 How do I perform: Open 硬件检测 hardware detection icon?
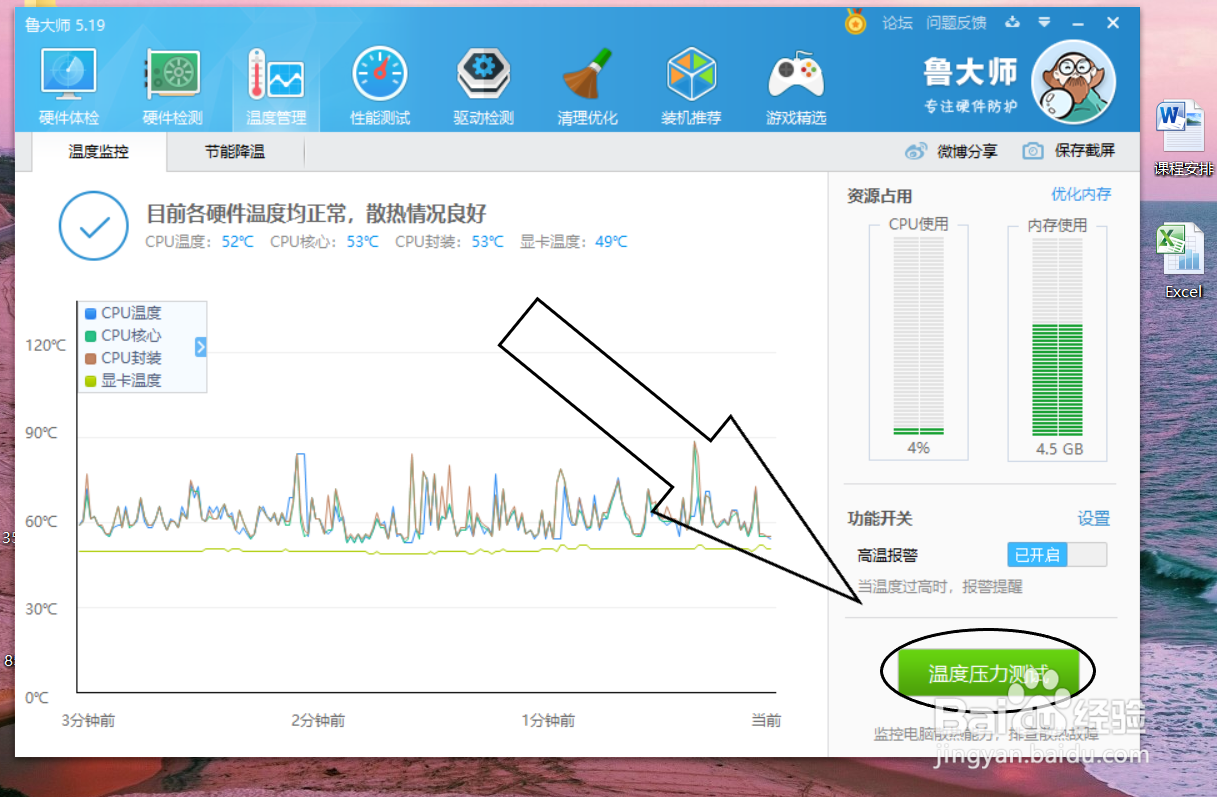coord(172,75)
